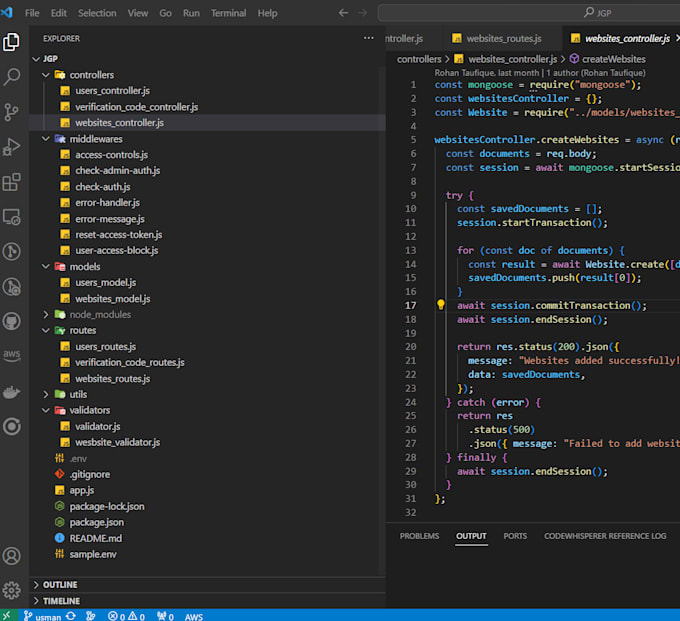680x621 pixels.
Task: Click the synchronize changes icon in status bar
Action: pyautogui.click(x=71, y=616)
